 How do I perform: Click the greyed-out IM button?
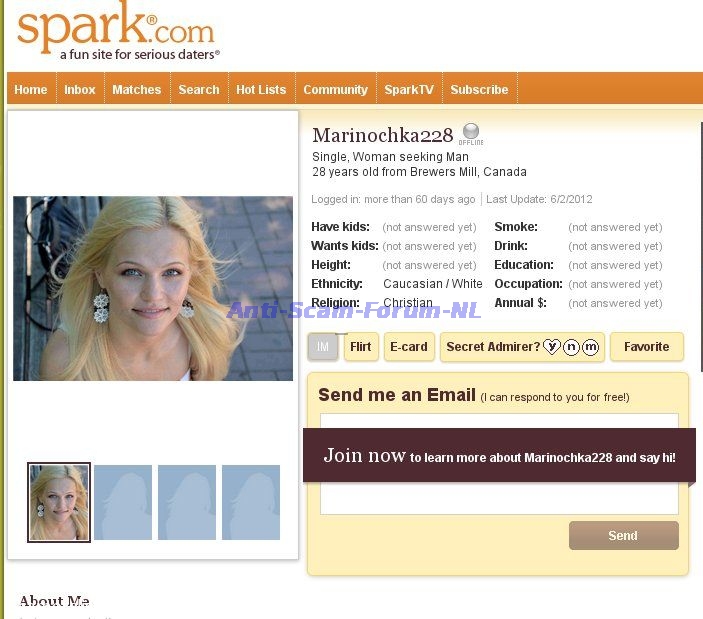[x=323, y=346]
